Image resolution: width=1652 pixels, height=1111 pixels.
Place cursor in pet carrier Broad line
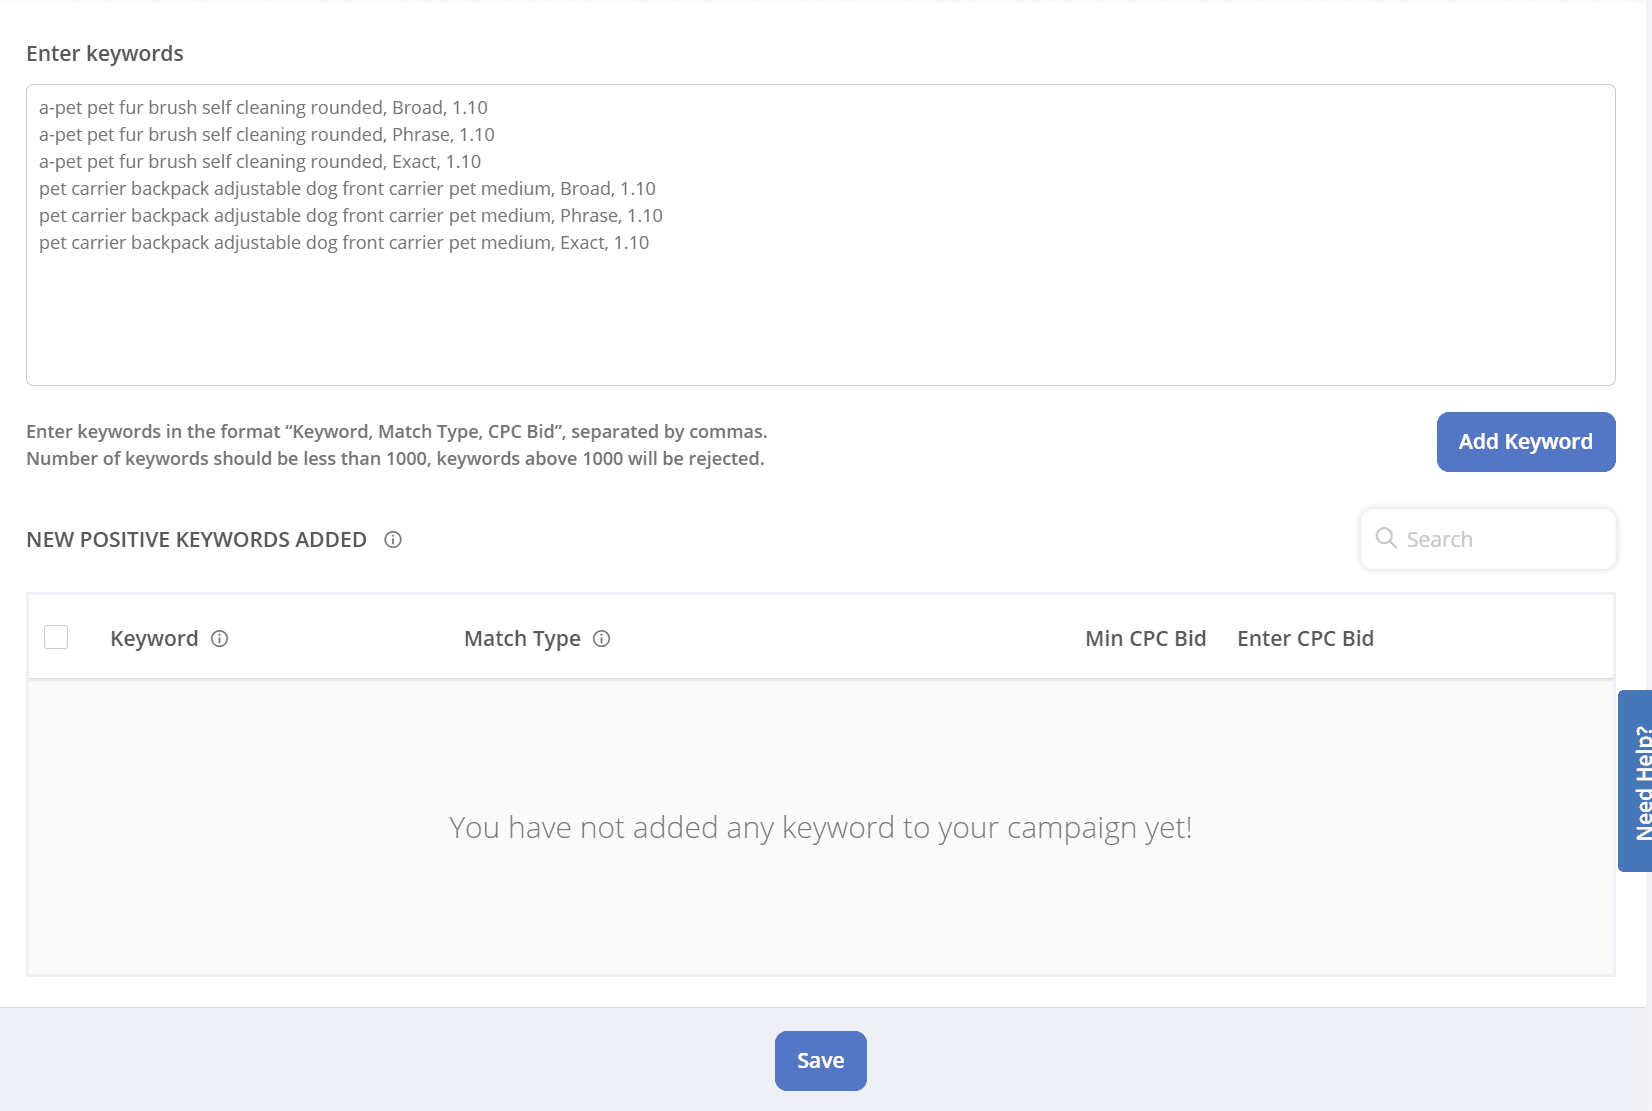click(347, 189)
